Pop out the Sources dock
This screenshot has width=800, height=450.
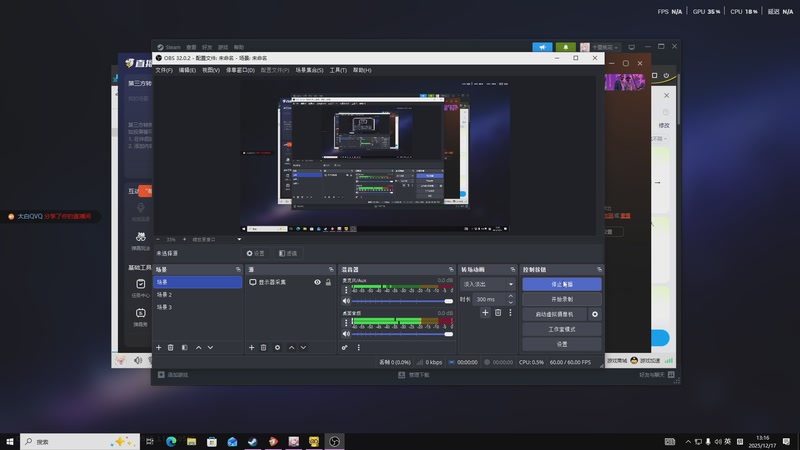tap(331, 269)
